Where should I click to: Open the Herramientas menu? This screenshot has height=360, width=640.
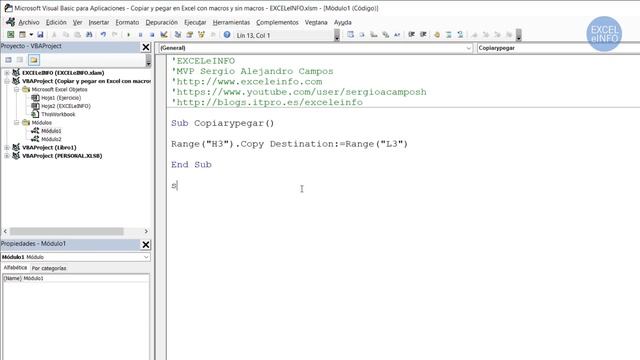point(231,22)
